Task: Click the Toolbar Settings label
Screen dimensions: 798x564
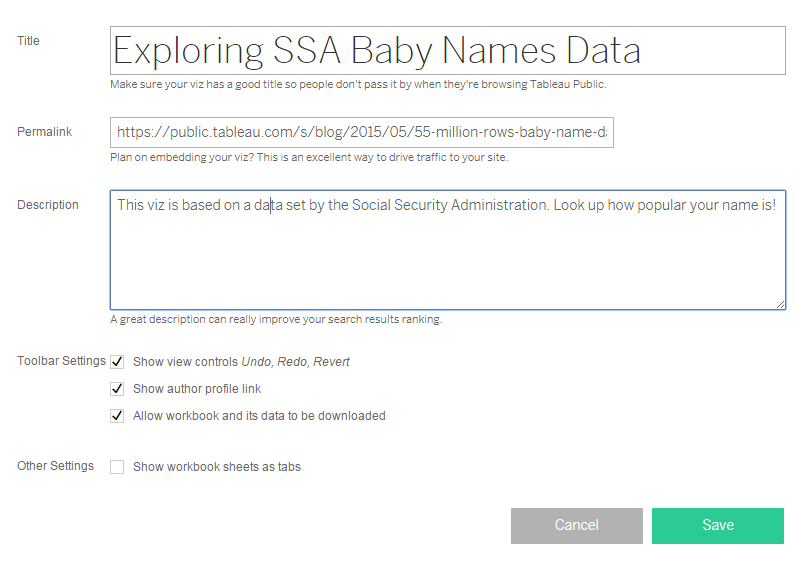Action: 61,361
